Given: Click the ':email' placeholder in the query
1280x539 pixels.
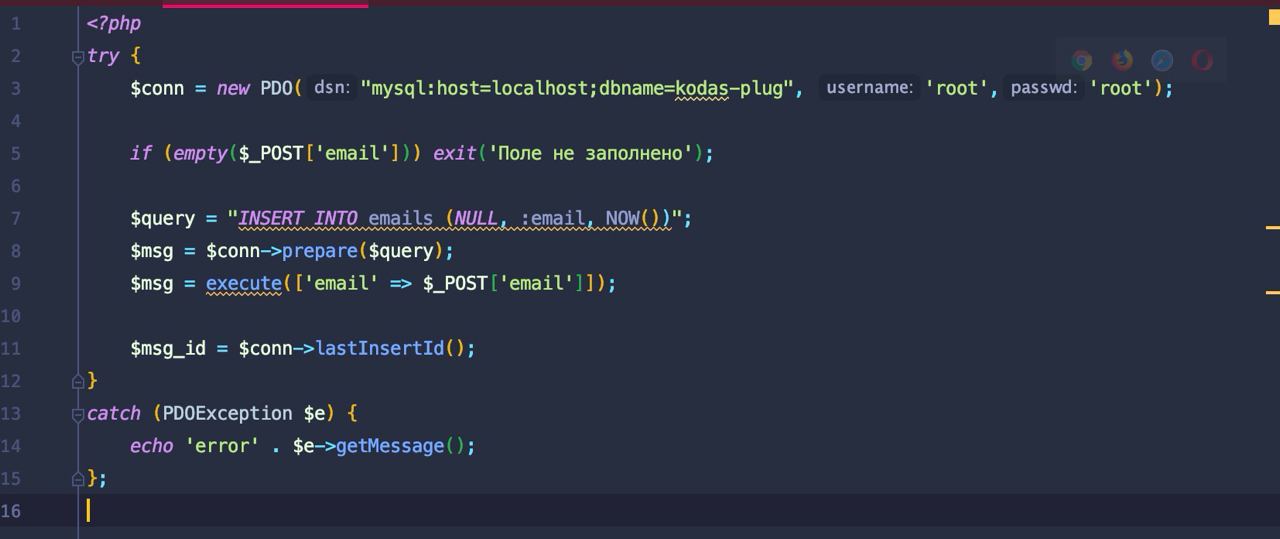Looking at the screenshot, I should pos(552,218).
